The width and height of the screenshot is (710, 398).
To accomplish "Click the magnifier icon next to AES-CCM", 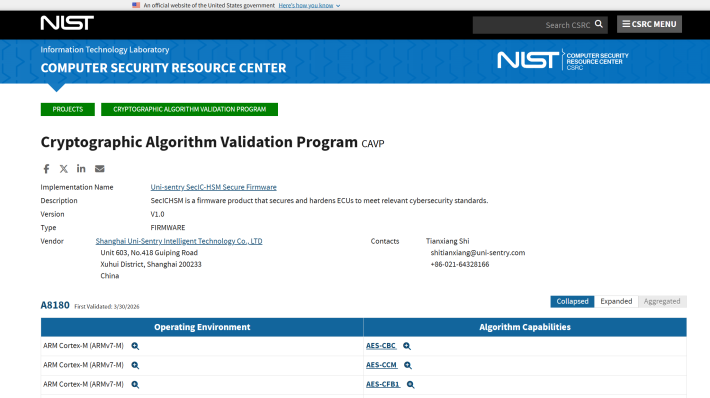I will pyautogui.click(x=408, y=365).
